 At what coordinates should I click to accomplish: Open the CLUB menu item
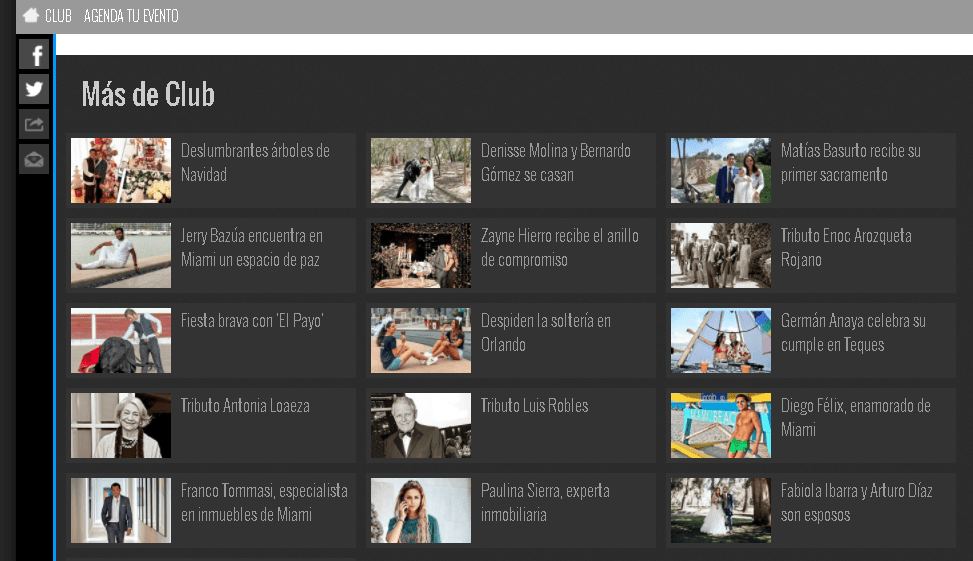[58, 16]
